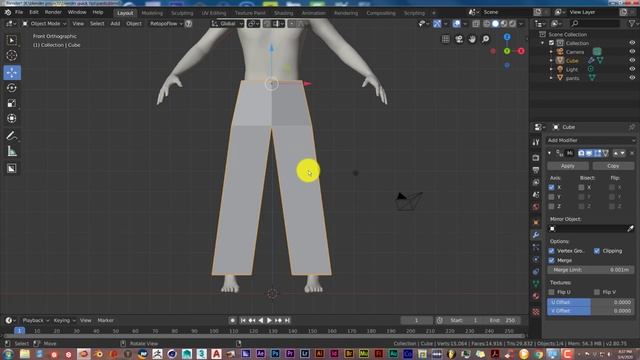The width and height of the screenshot is (640, 360).
Task: Select the Select Box tool
Action: tap(11, 40)
